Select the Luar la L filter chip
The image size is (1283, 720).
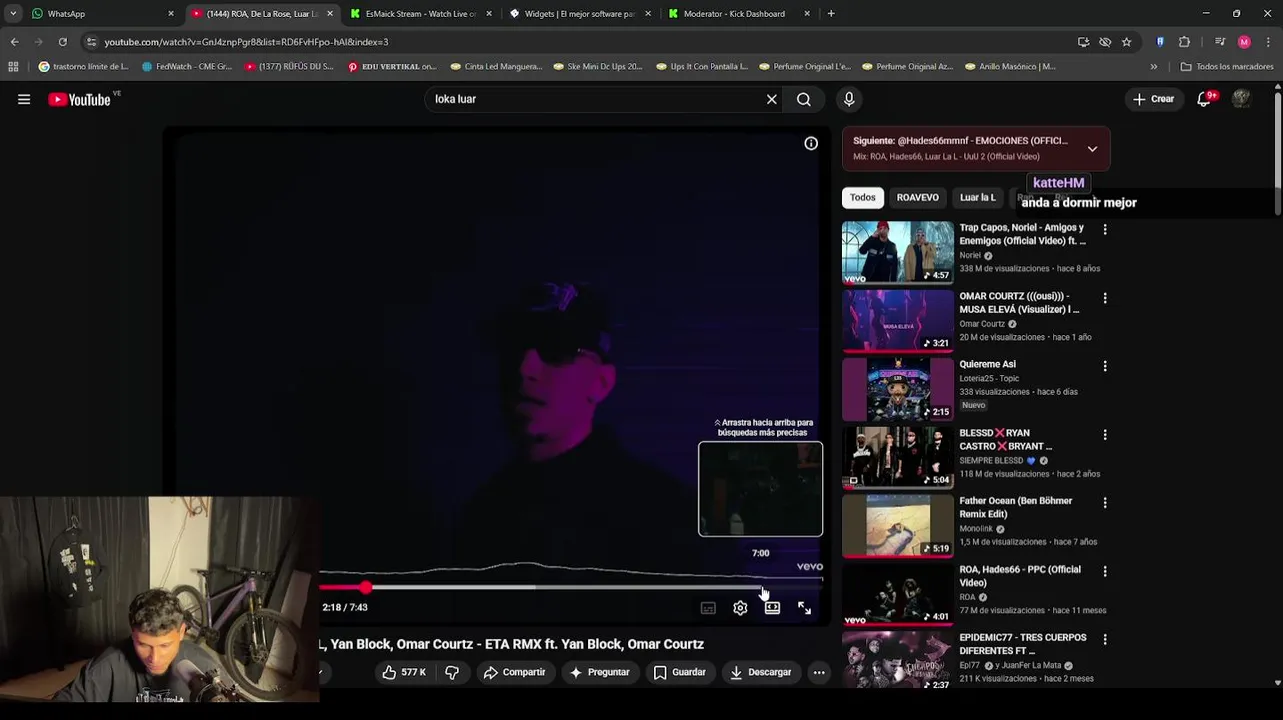[x=977, y=197]
